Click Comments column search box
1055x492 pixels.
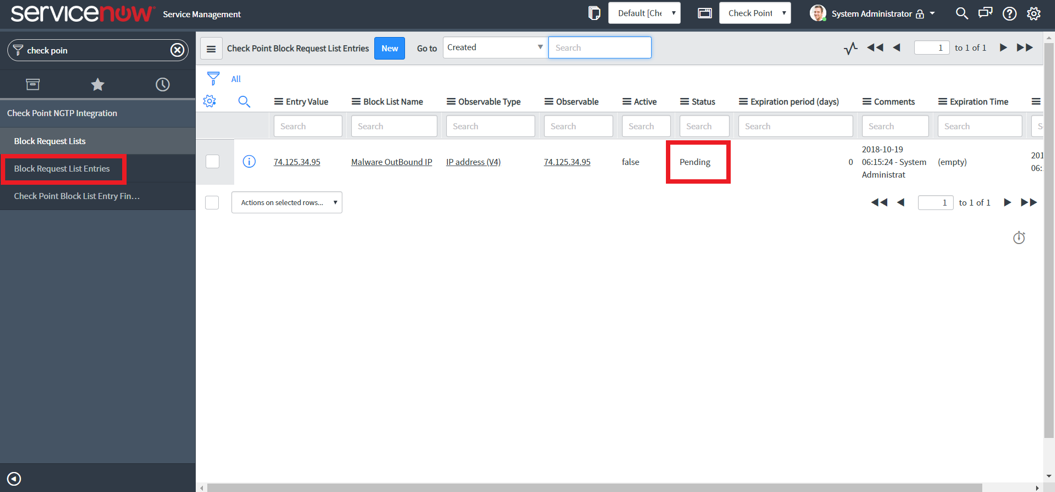click(x=896, y=126)
